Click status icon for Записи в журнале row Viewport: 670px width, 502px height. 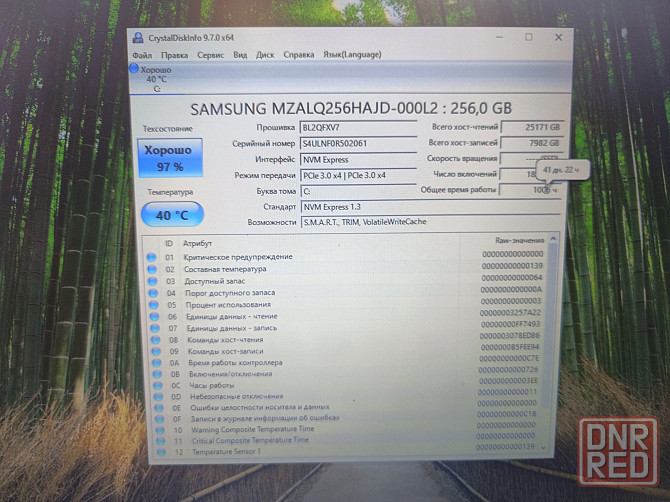coord(159,419)
